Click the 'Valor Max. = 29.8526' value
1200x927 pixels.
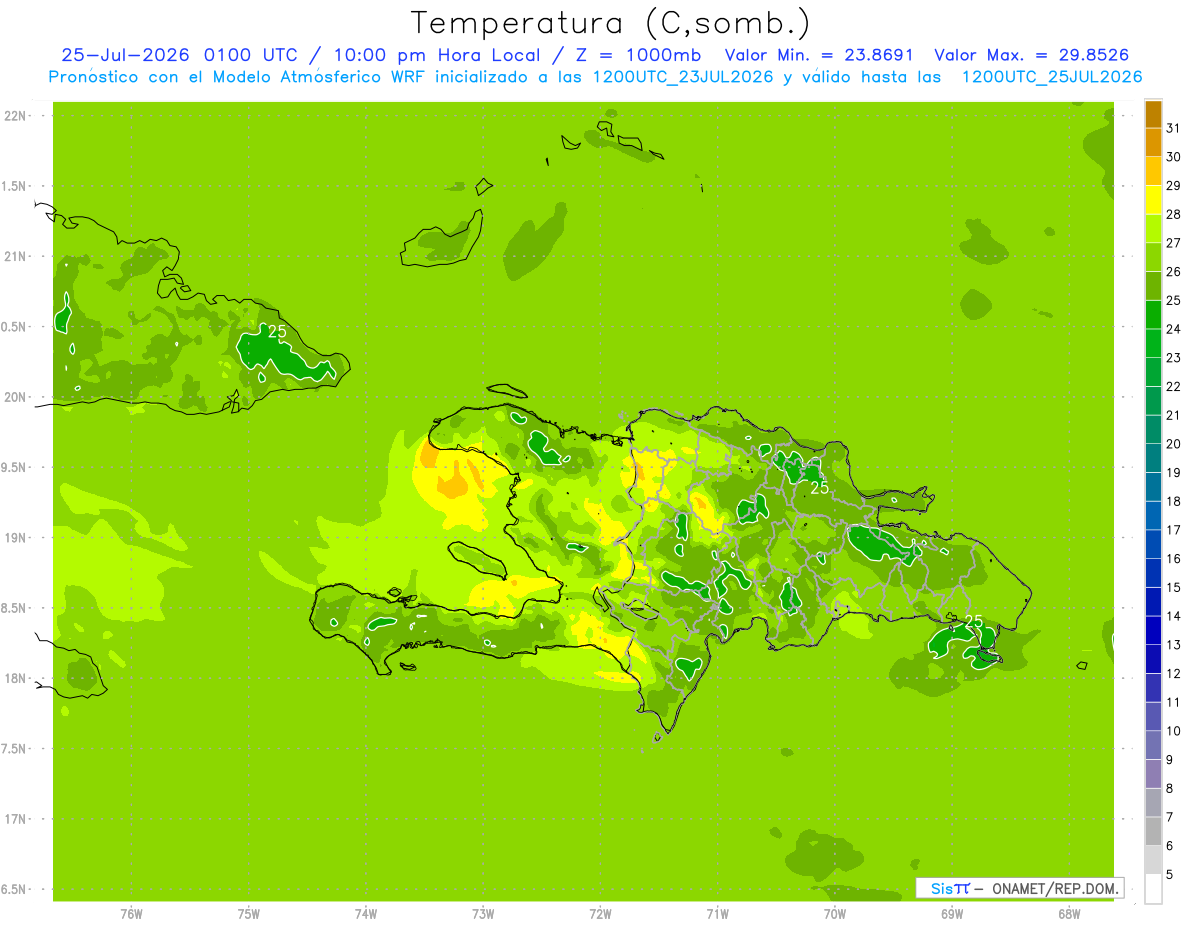coord(1032,55)
